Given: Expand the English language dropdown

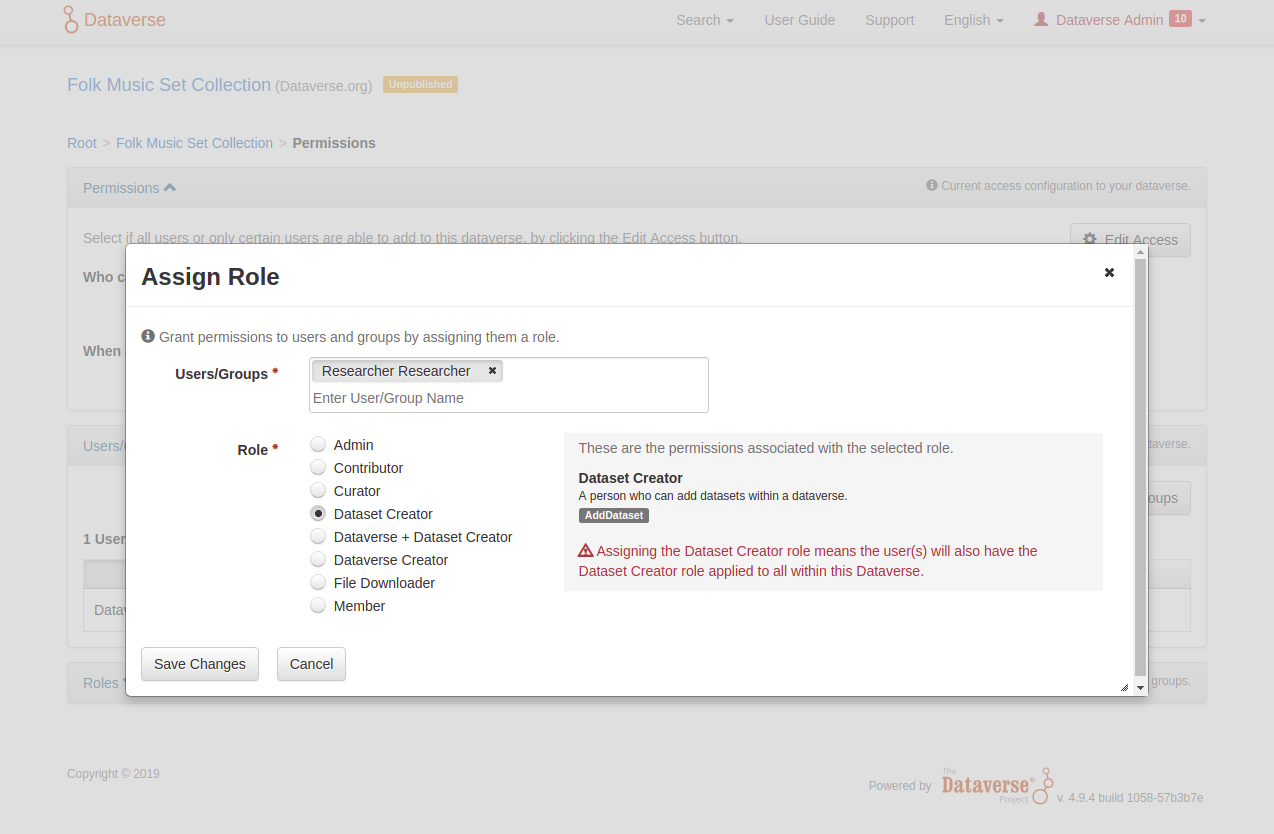Looking at the screenshot, I should (973, 20).
